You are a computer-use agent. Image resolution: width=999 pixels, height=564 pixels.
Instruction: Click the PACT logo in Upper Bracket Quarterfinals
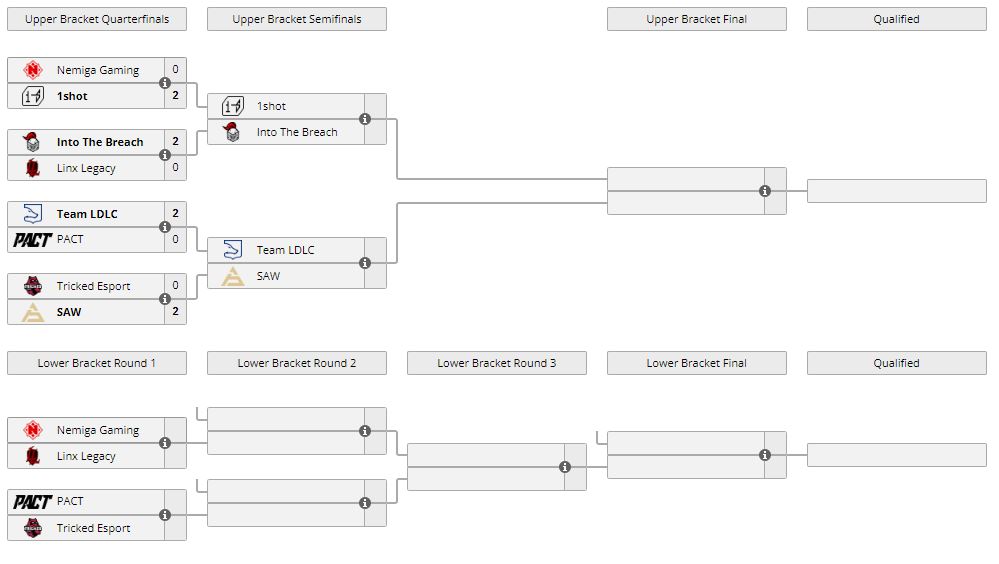[x=33, y=240]
